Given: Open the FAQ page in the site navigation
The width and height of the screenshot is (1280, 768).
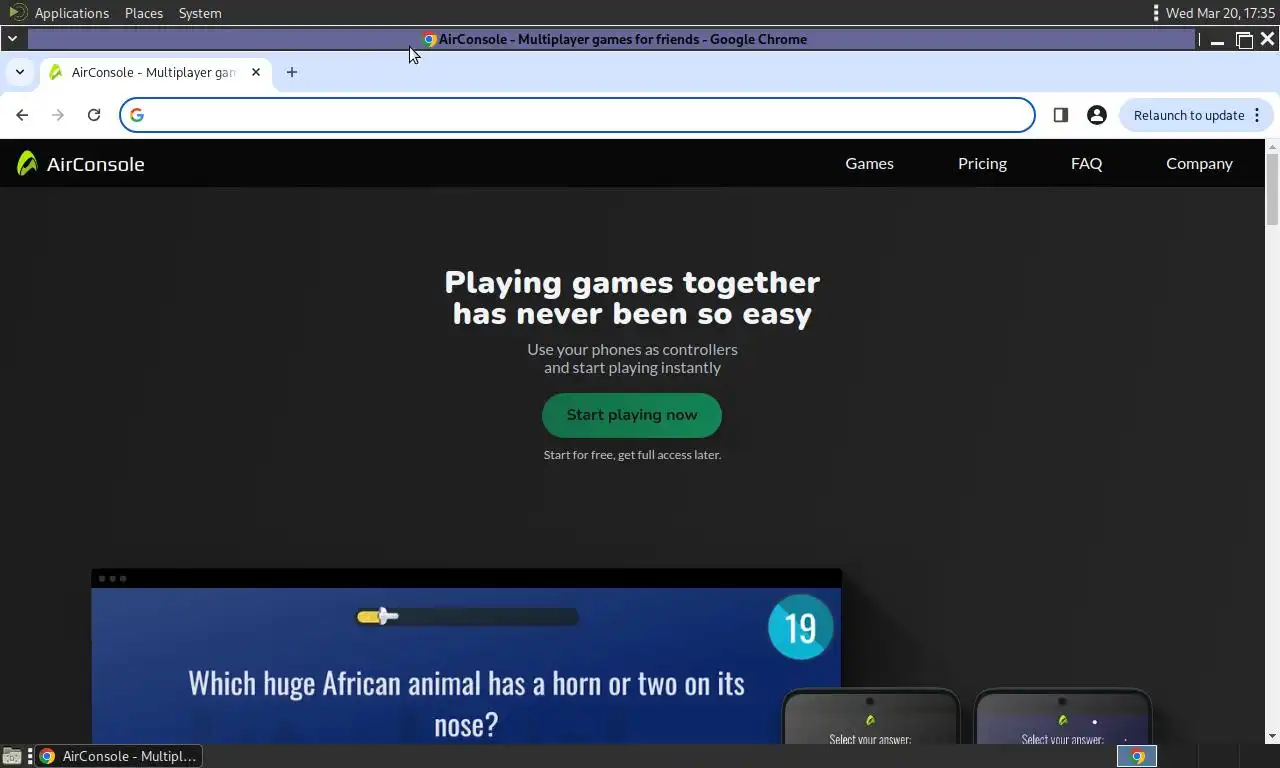Looking at the screenshot, I should coord(1086,164).
